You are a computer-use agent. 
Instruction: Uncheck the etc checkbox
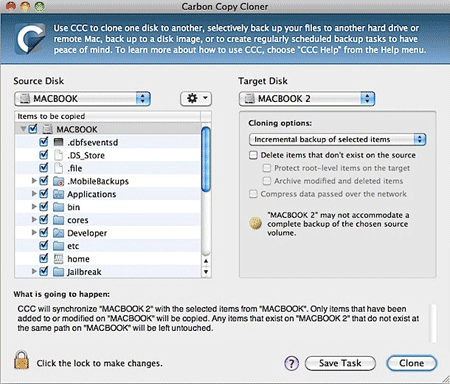[43, 245]
